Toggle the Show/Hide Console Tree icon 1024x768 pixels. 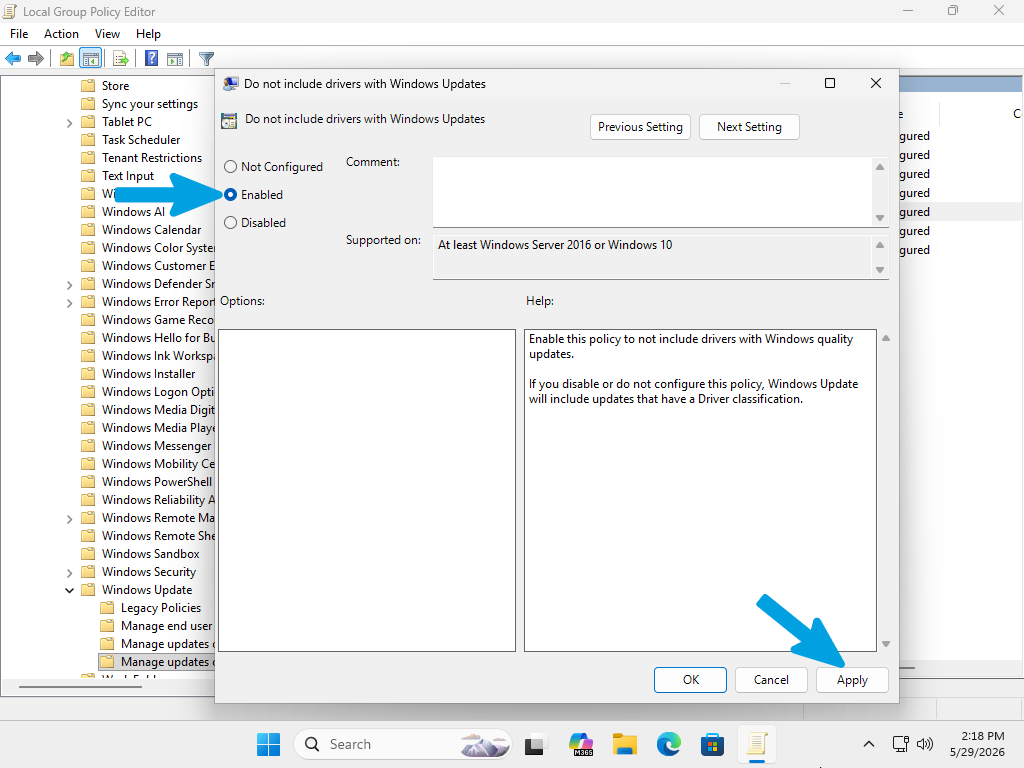click(90, 59)
